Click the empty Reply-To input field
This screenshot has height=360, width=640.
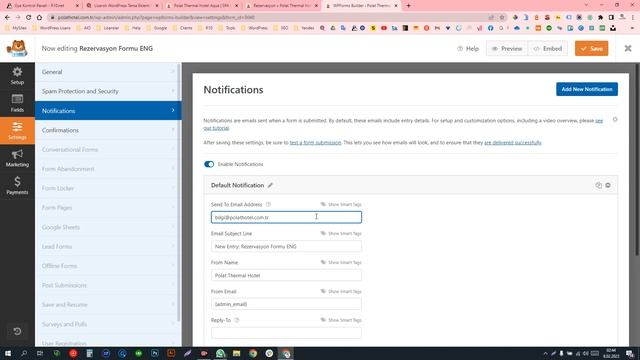point(286,333)
